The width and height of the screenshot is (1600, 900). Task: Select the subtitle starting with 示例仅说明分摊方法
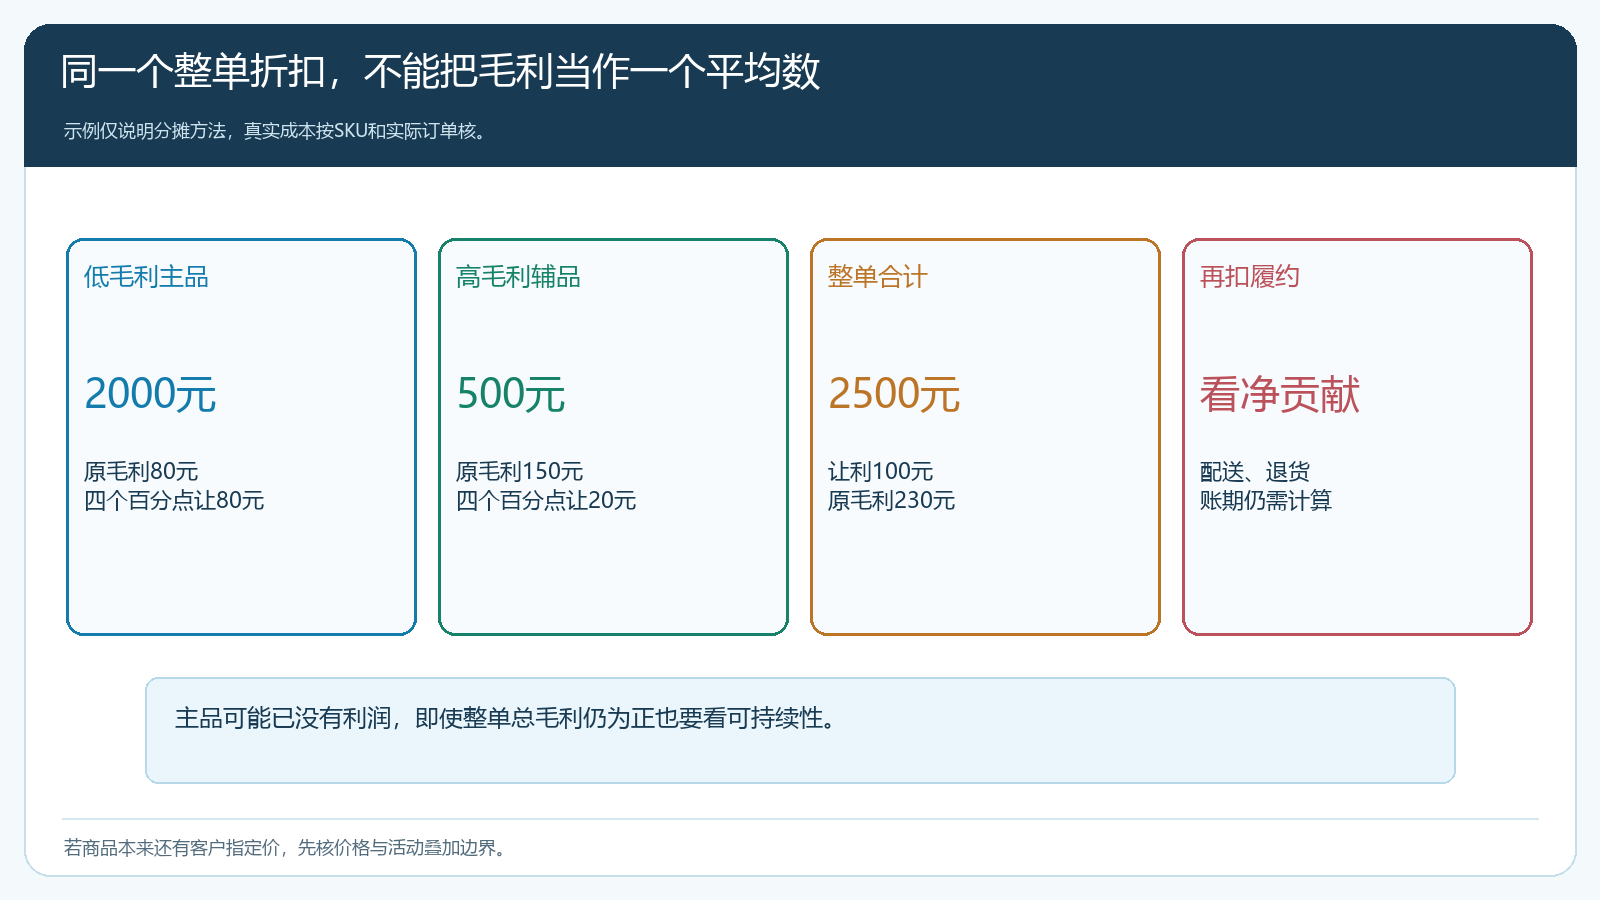(x=278, y=131)
